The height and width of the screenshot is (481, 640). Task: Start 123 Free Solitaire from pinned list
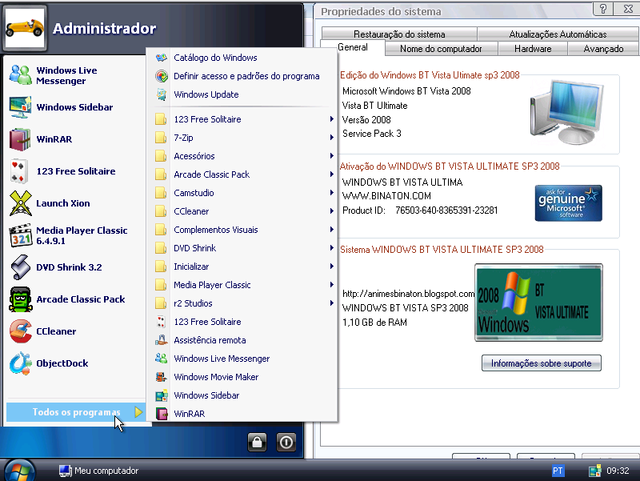(x=76, y=171)
